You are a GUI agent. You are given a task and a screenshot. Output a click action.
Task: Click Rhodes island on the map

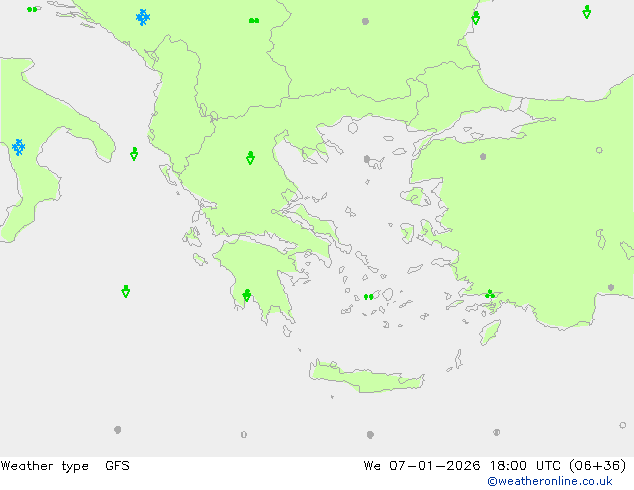(490, 332)
